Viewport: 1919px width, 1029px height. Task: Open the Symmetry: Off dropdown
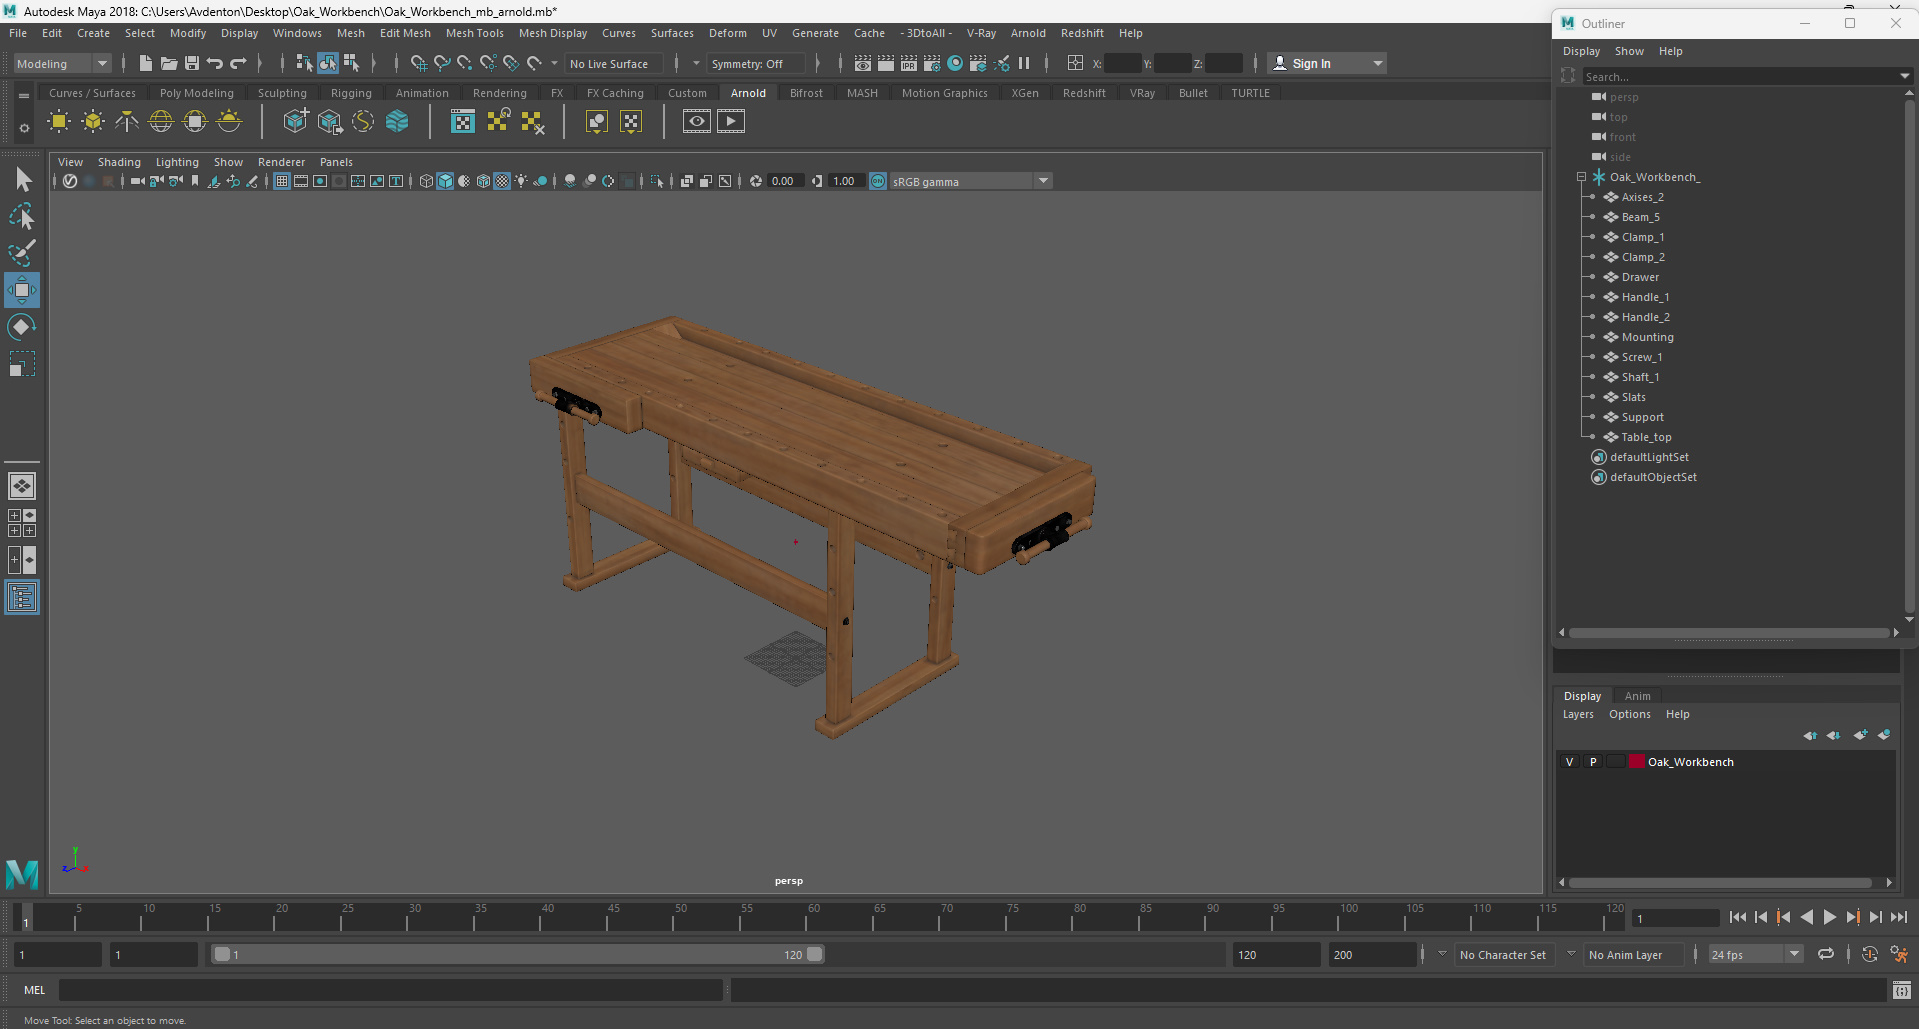(755, 63)
